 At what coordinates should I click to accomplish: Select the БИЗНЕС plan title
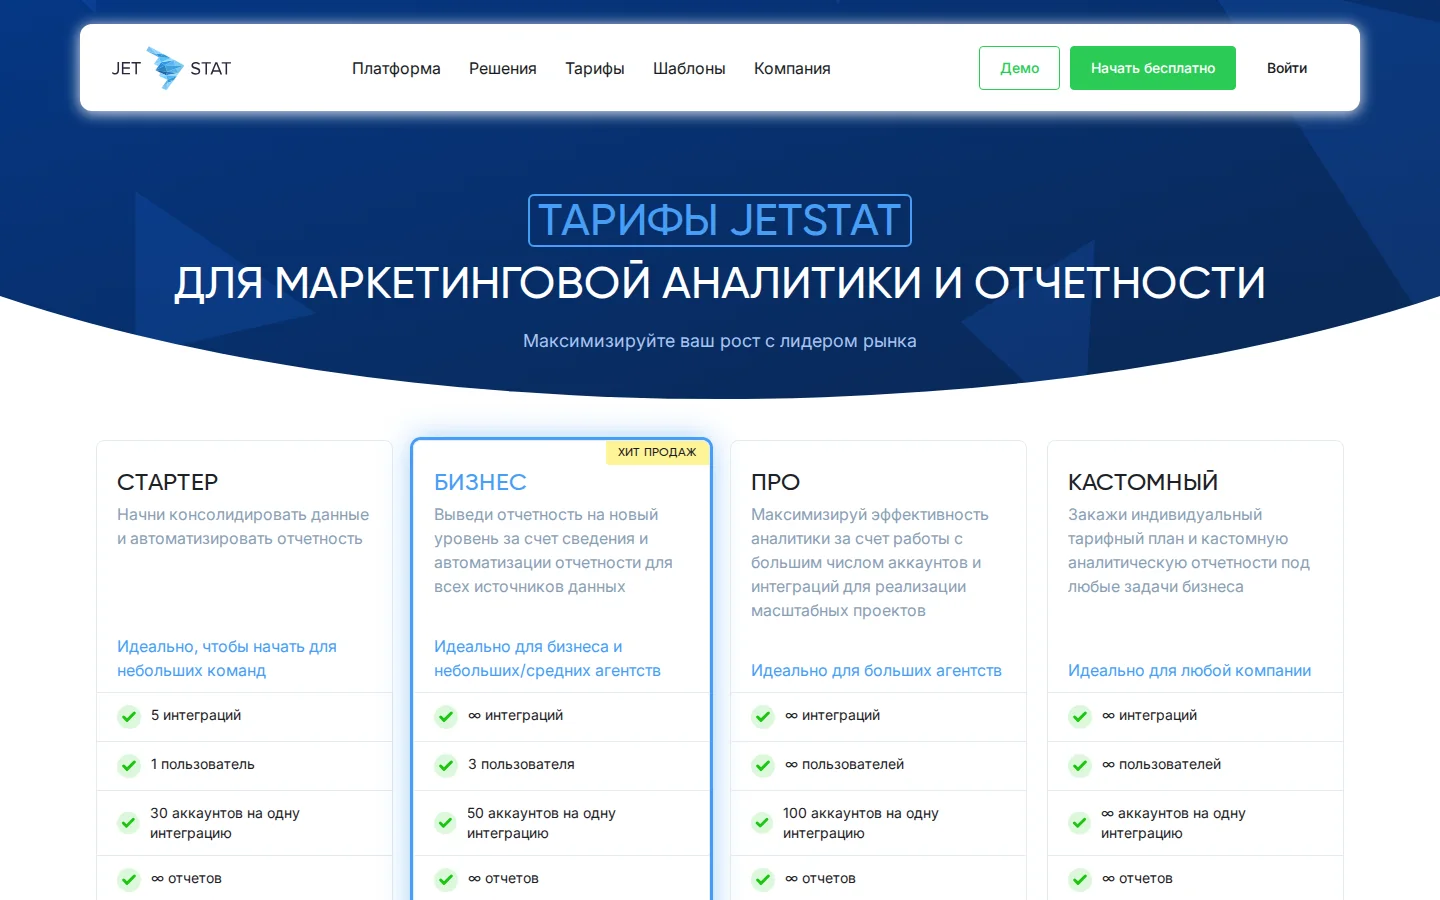480,482
